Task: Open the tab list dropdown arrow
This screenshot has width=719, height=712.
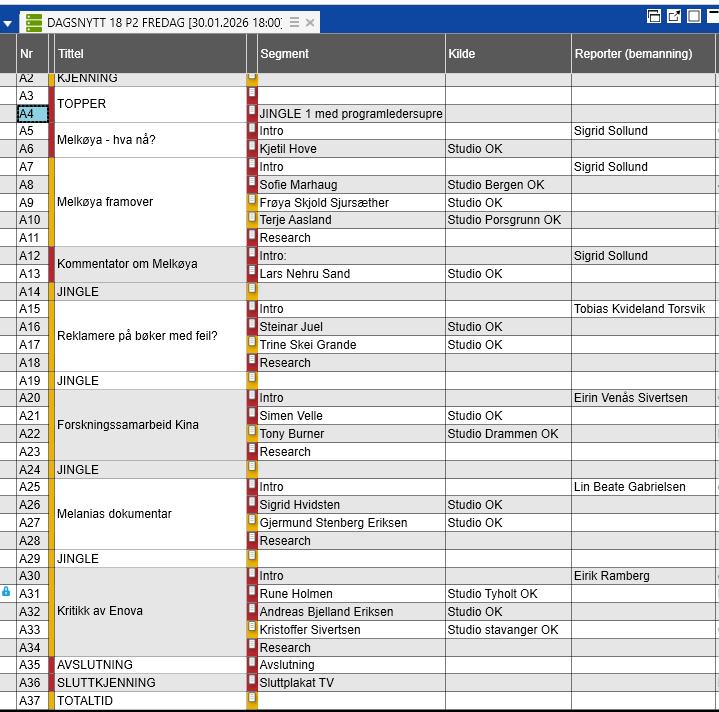Action: point(9,22)
